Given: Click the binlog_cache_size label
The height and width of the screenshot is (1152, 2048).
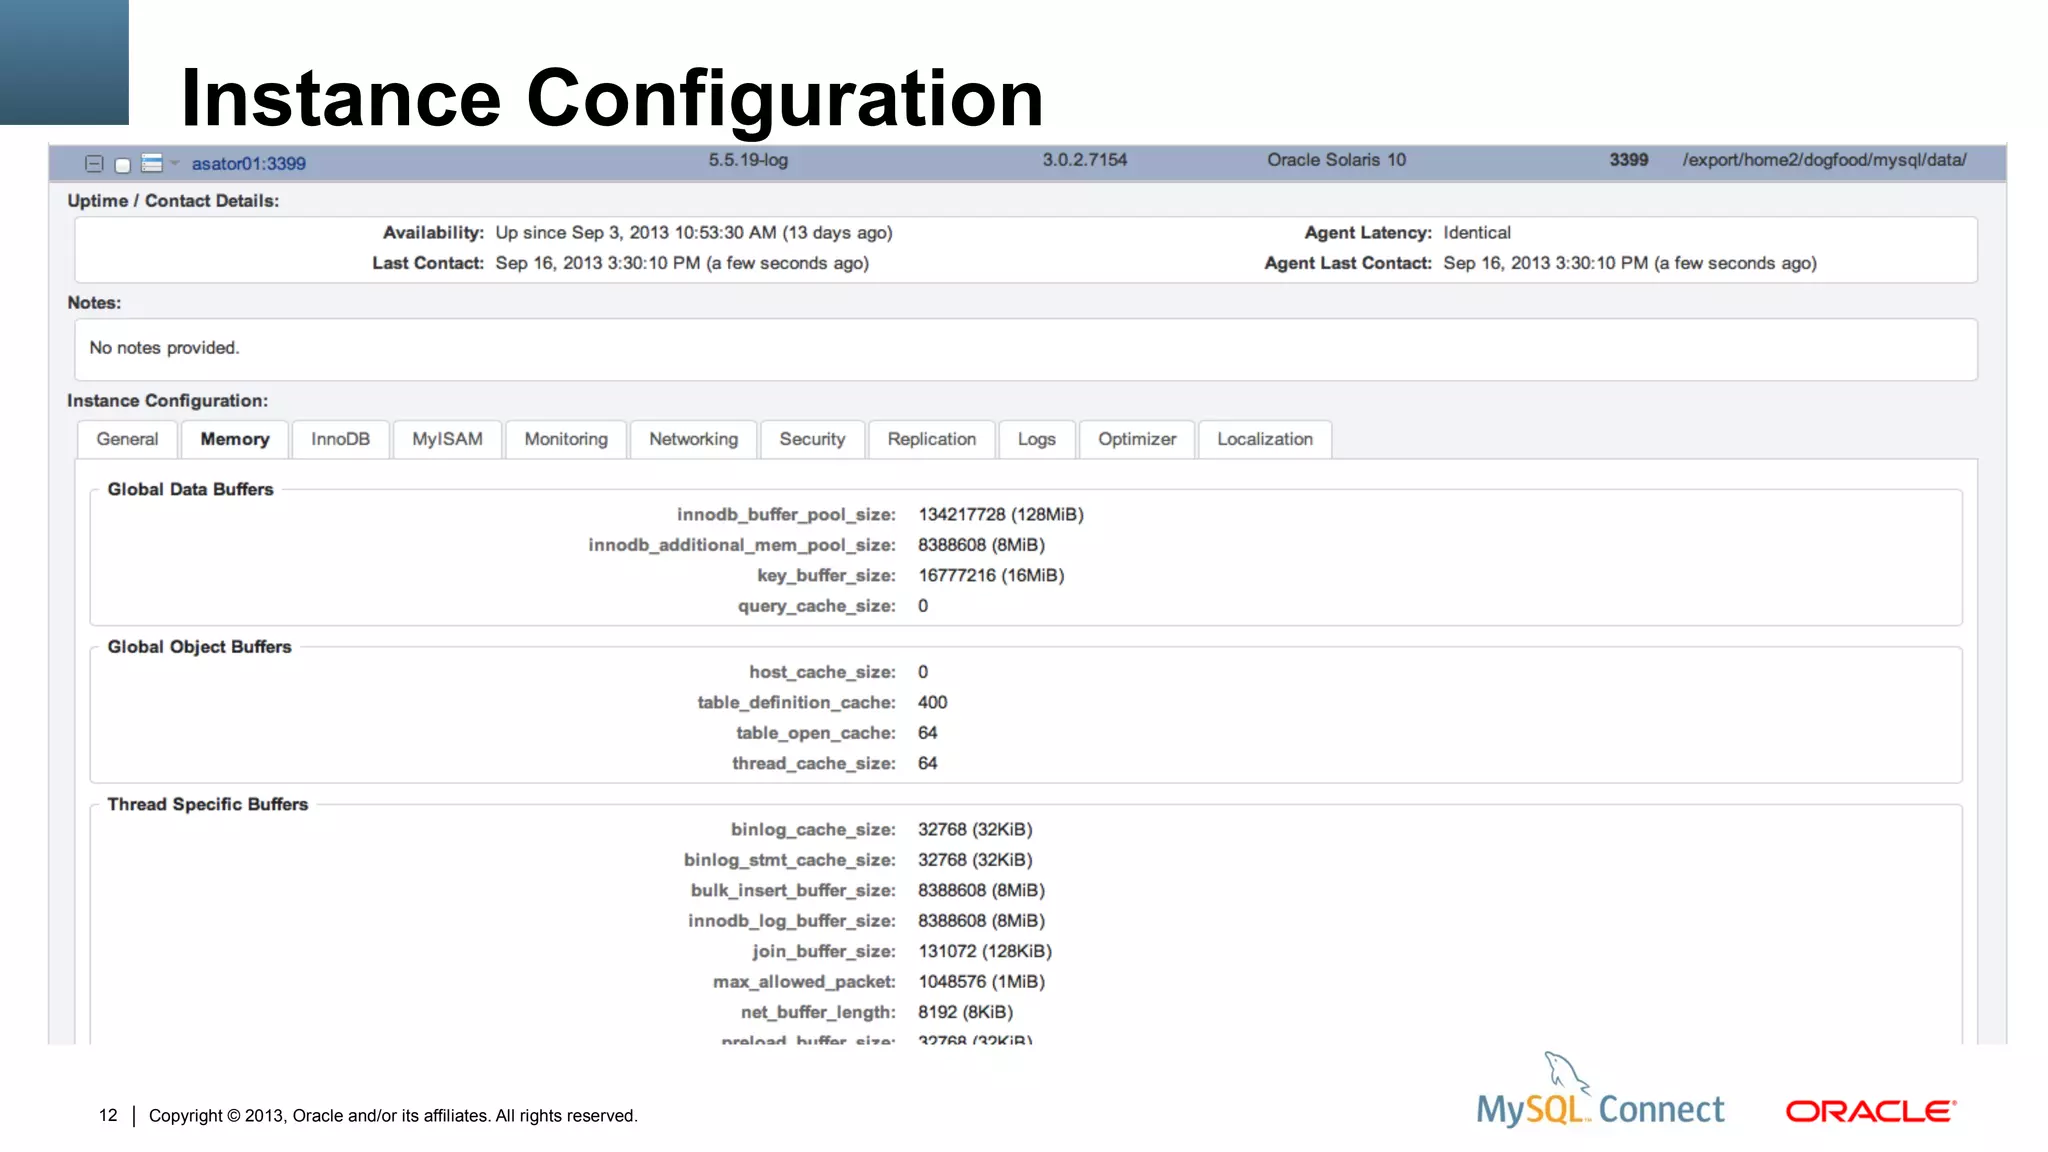Looking at the screenshot, I should tap(813, 830).
